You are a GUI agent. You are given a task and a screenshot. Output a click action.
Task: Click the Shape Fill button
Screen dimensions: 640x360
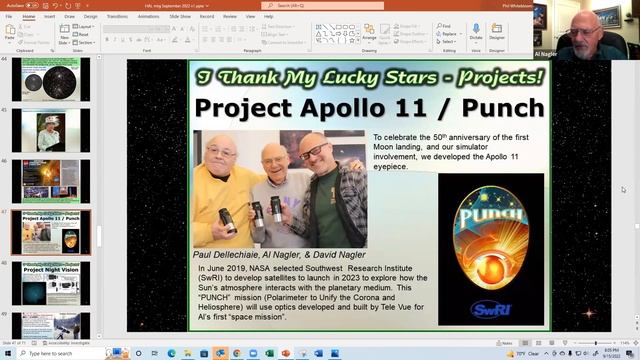[x=406, y=26]
